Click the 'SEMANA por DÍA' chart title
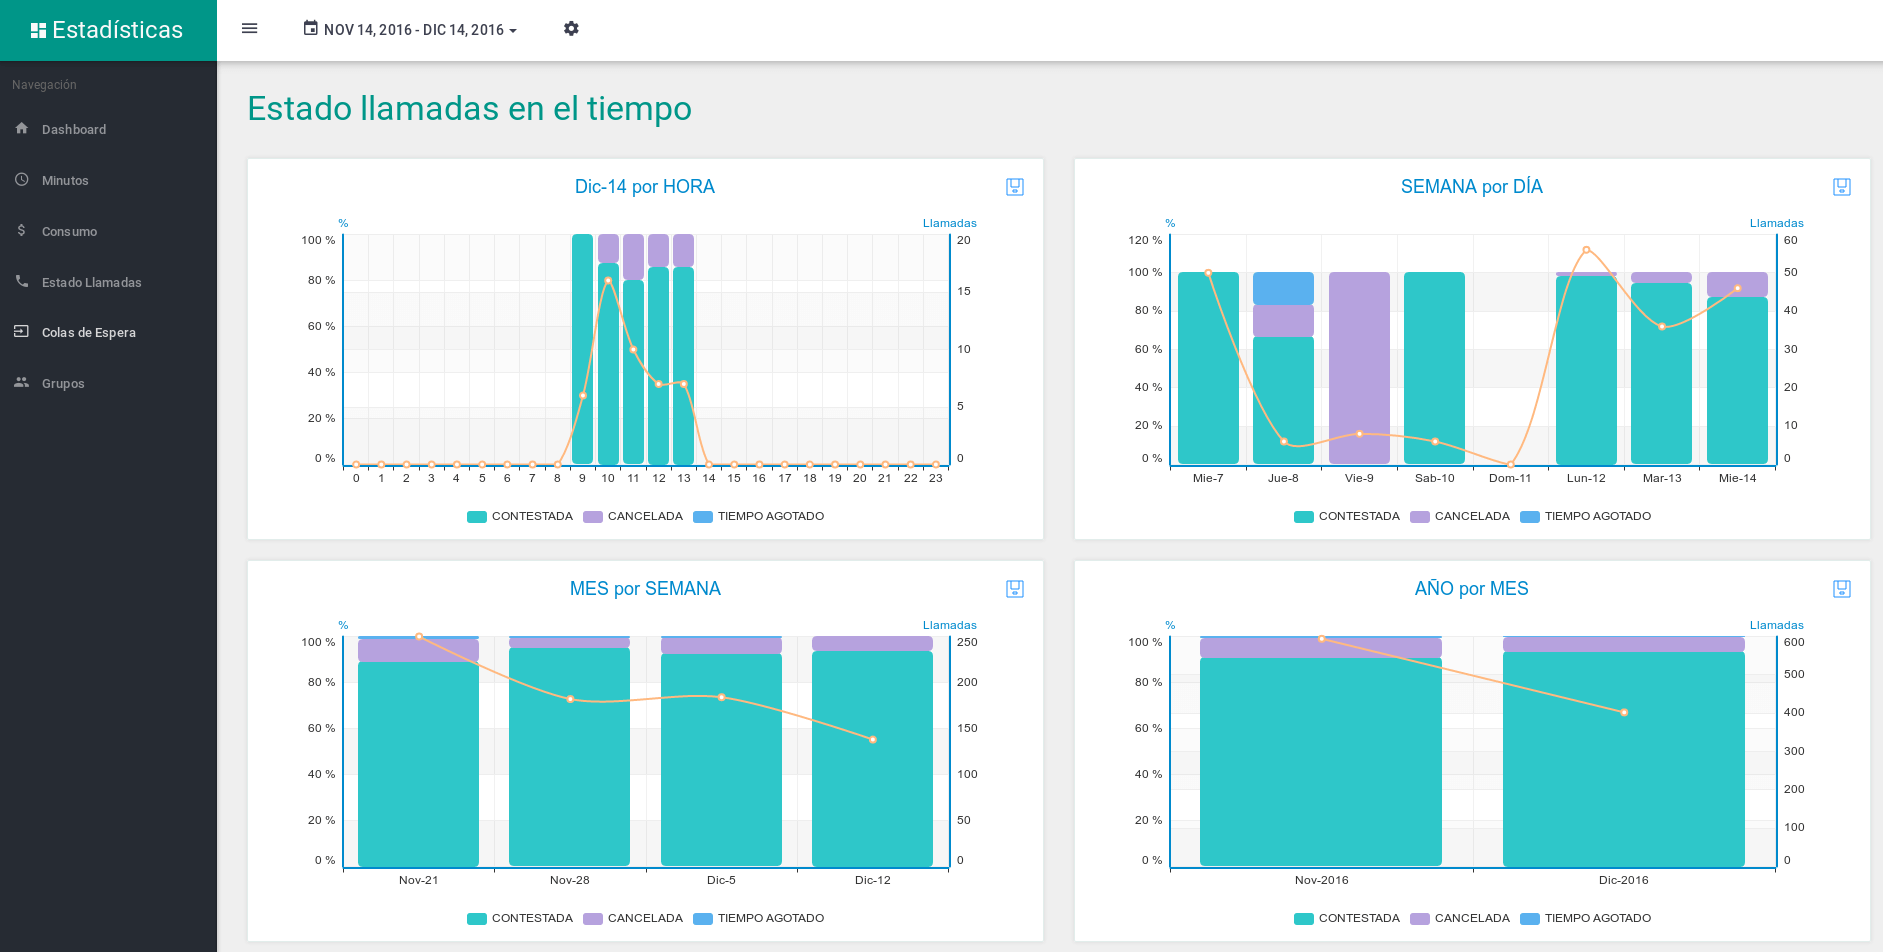Image resolution: width=1883 pixels, height=952 pixels. (x=1471, y=187)
